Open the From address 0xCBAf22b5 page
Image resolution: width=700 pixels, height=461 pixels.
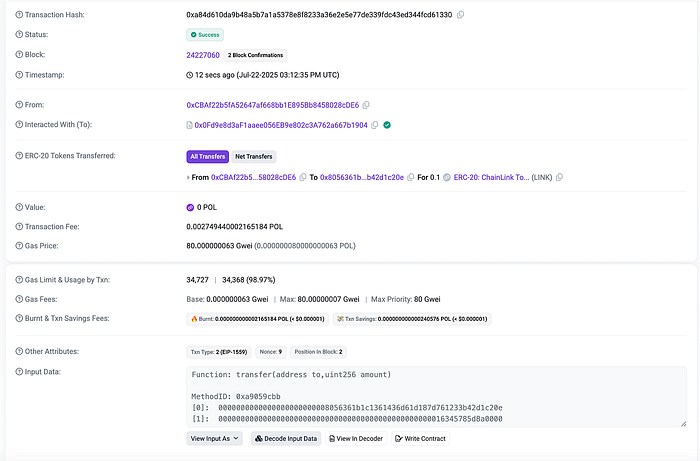272,105
